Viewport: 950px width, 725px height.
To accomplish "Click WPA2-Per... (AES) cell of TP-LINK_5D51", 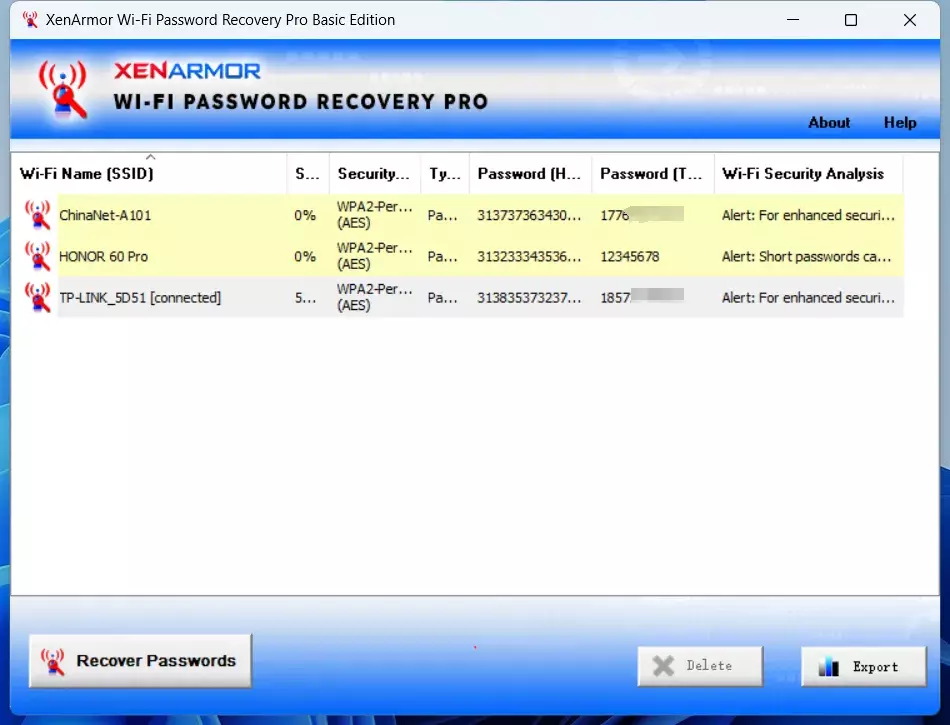I will (374, 297).
